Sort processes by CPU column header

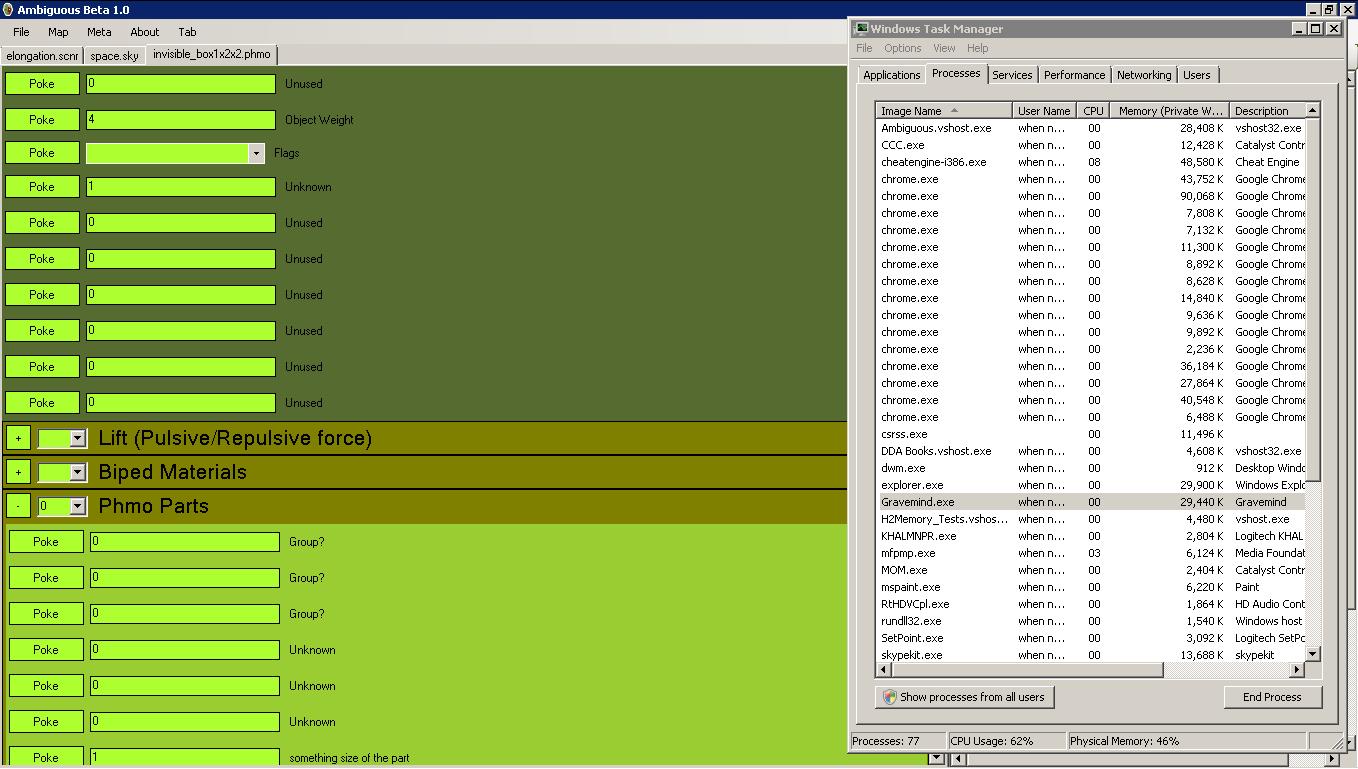tap(1093, 111)
